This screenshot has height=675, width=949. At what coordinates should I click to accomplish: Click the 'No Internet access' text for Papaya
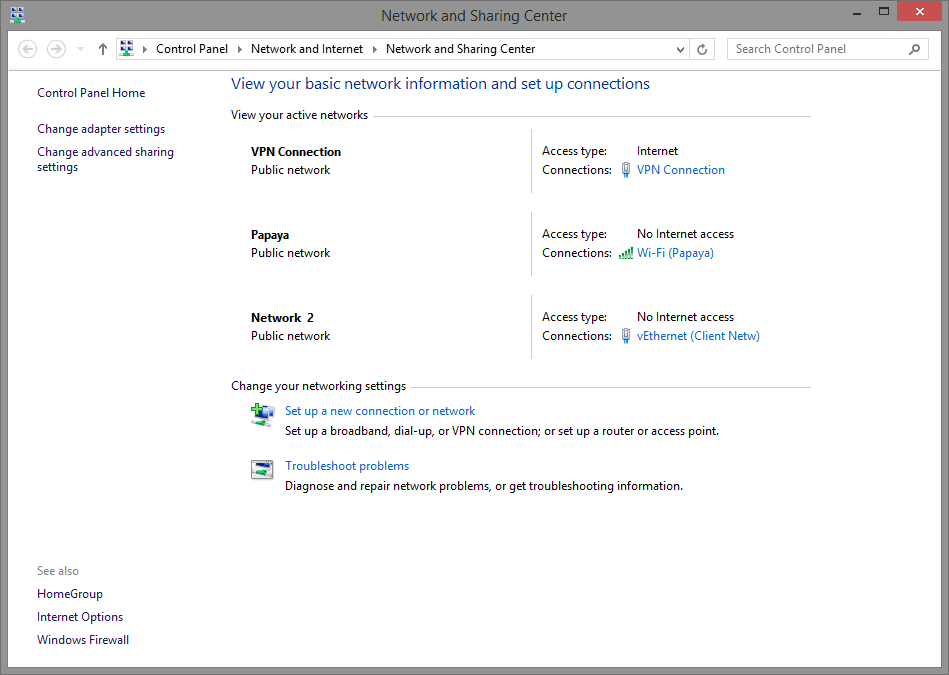(x=685, y=234)
